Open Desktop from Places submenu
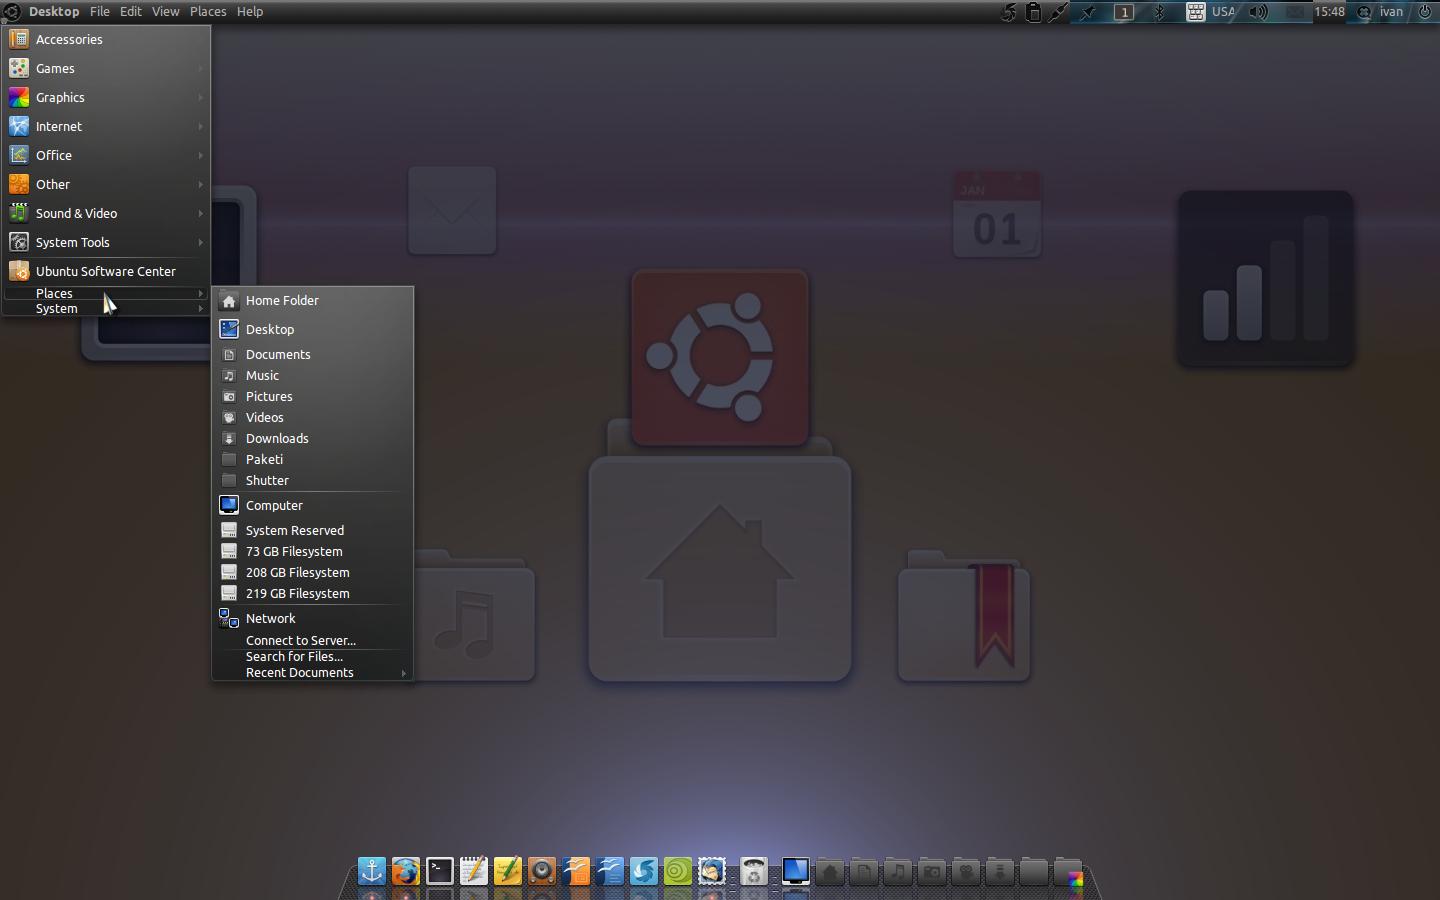The image size is (1440, 900). tap(312, 329)
